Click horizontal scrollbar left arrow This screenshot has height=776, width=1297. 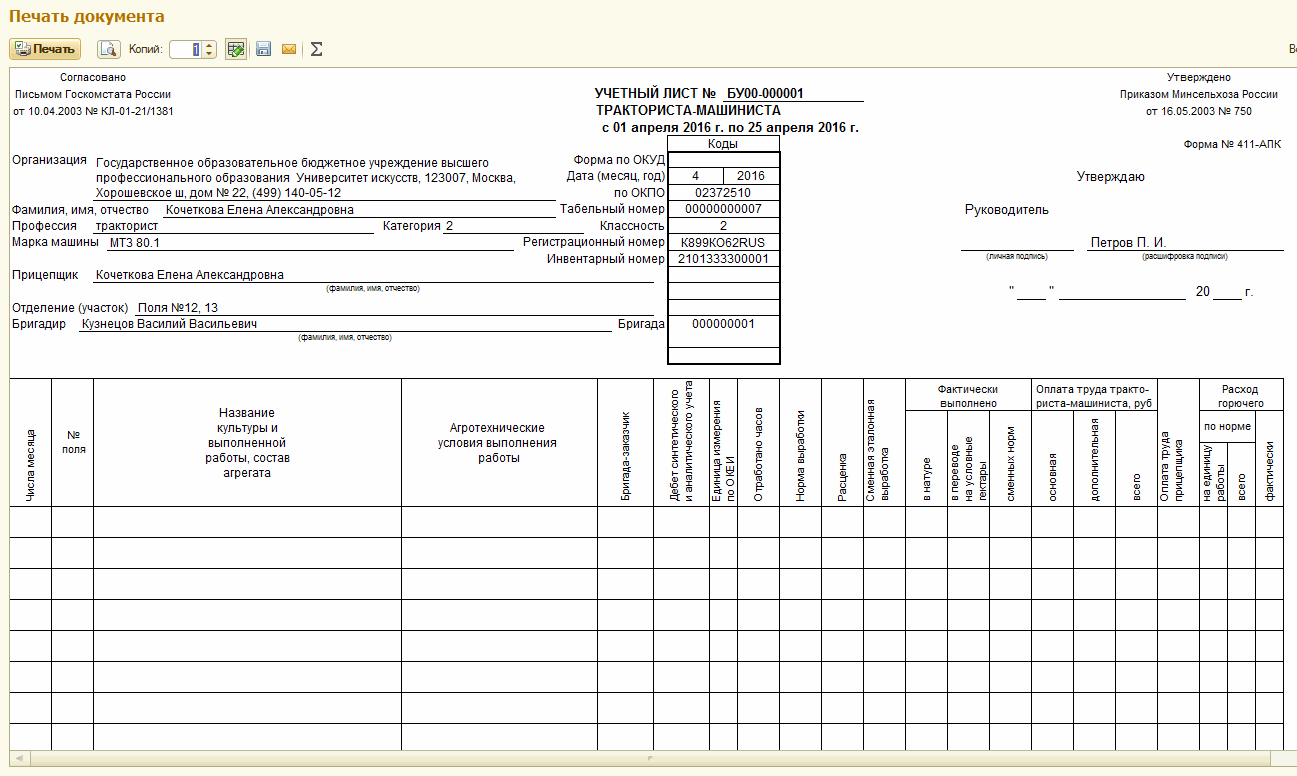(x=19, y=758)
